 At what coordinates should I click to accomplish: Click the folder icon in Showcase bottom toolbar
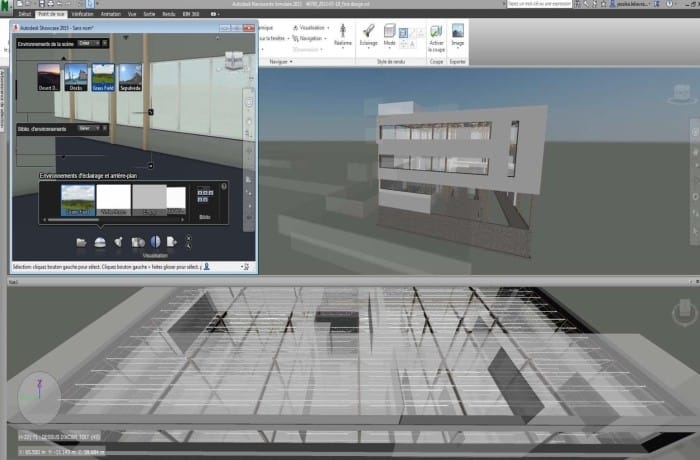tap(81, 243)
